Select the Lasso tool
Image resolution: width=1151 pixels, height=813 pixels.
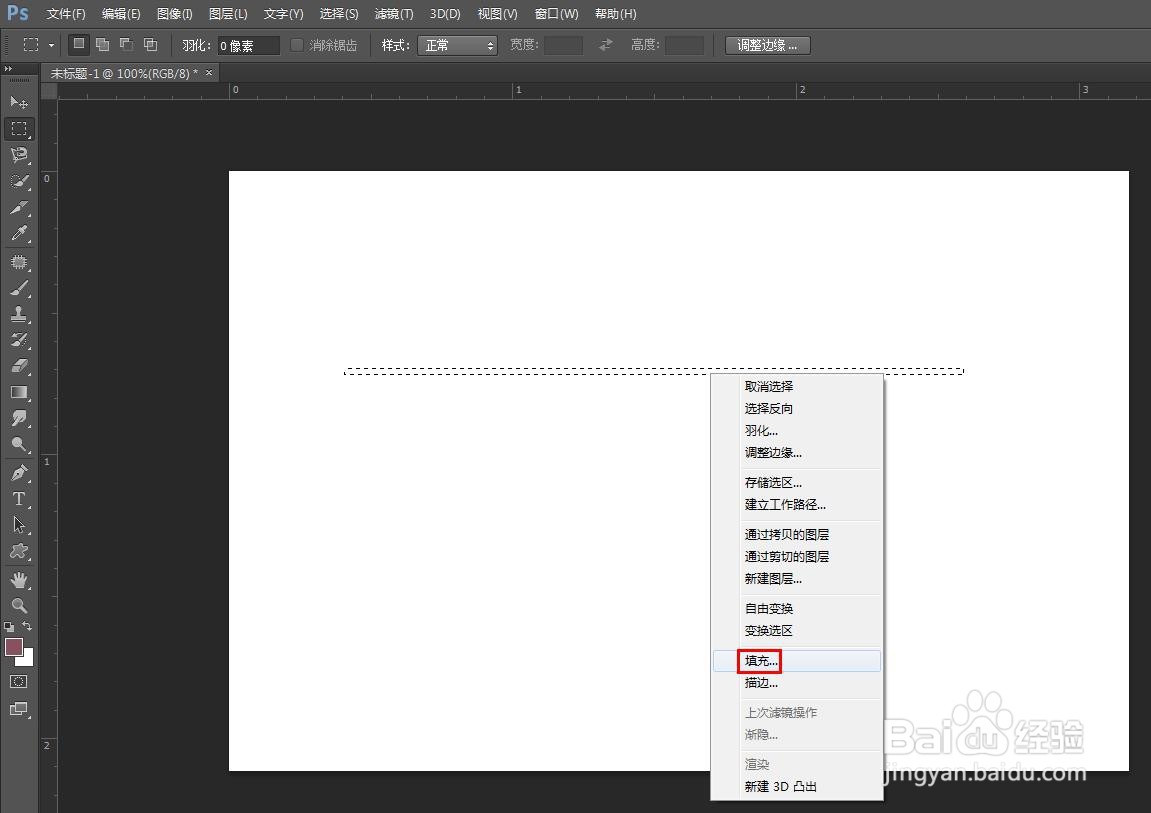pyautogui.click(x=18, y=155)
